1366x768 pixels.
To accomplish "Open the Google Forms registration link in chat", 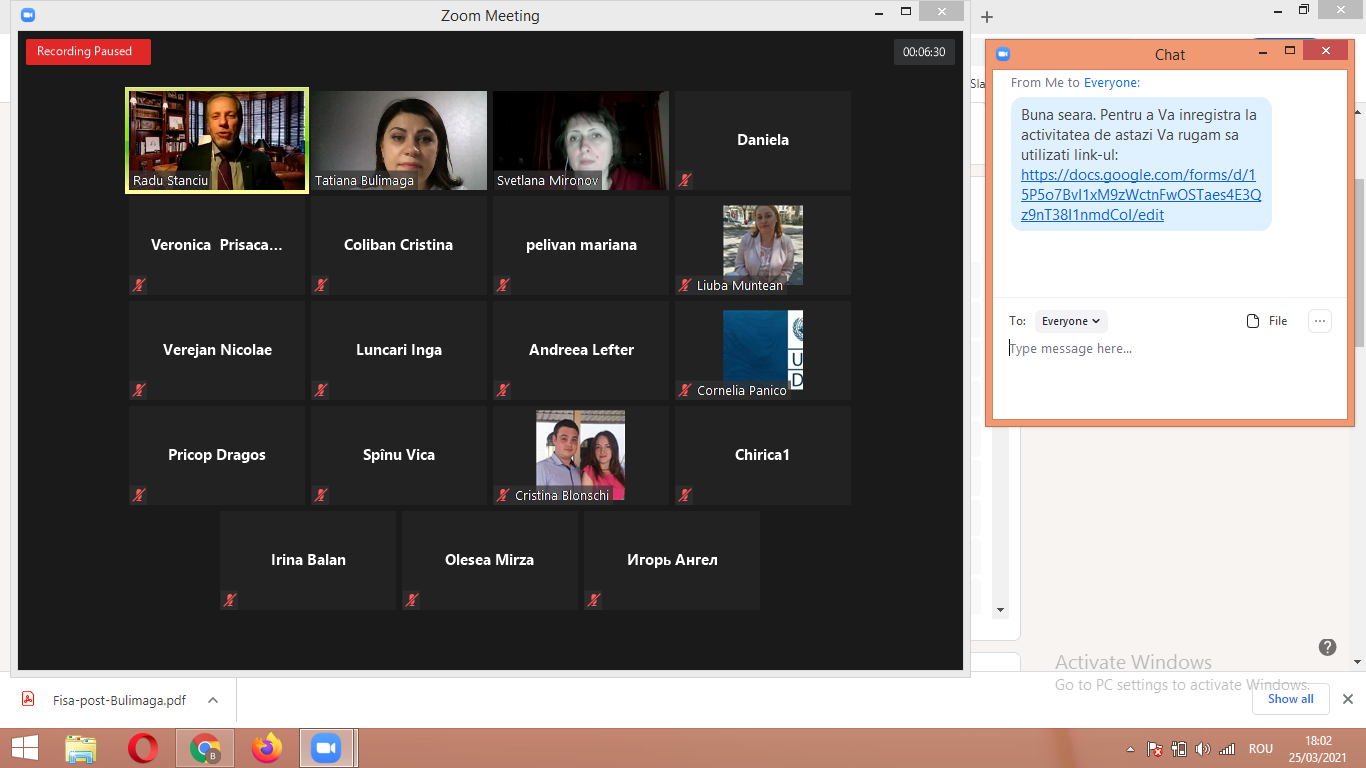I will (1141, 194).
